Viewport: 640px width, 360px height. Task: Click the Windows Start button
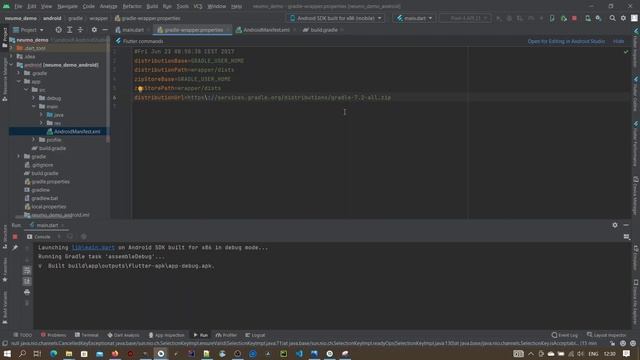click(7, 353)
